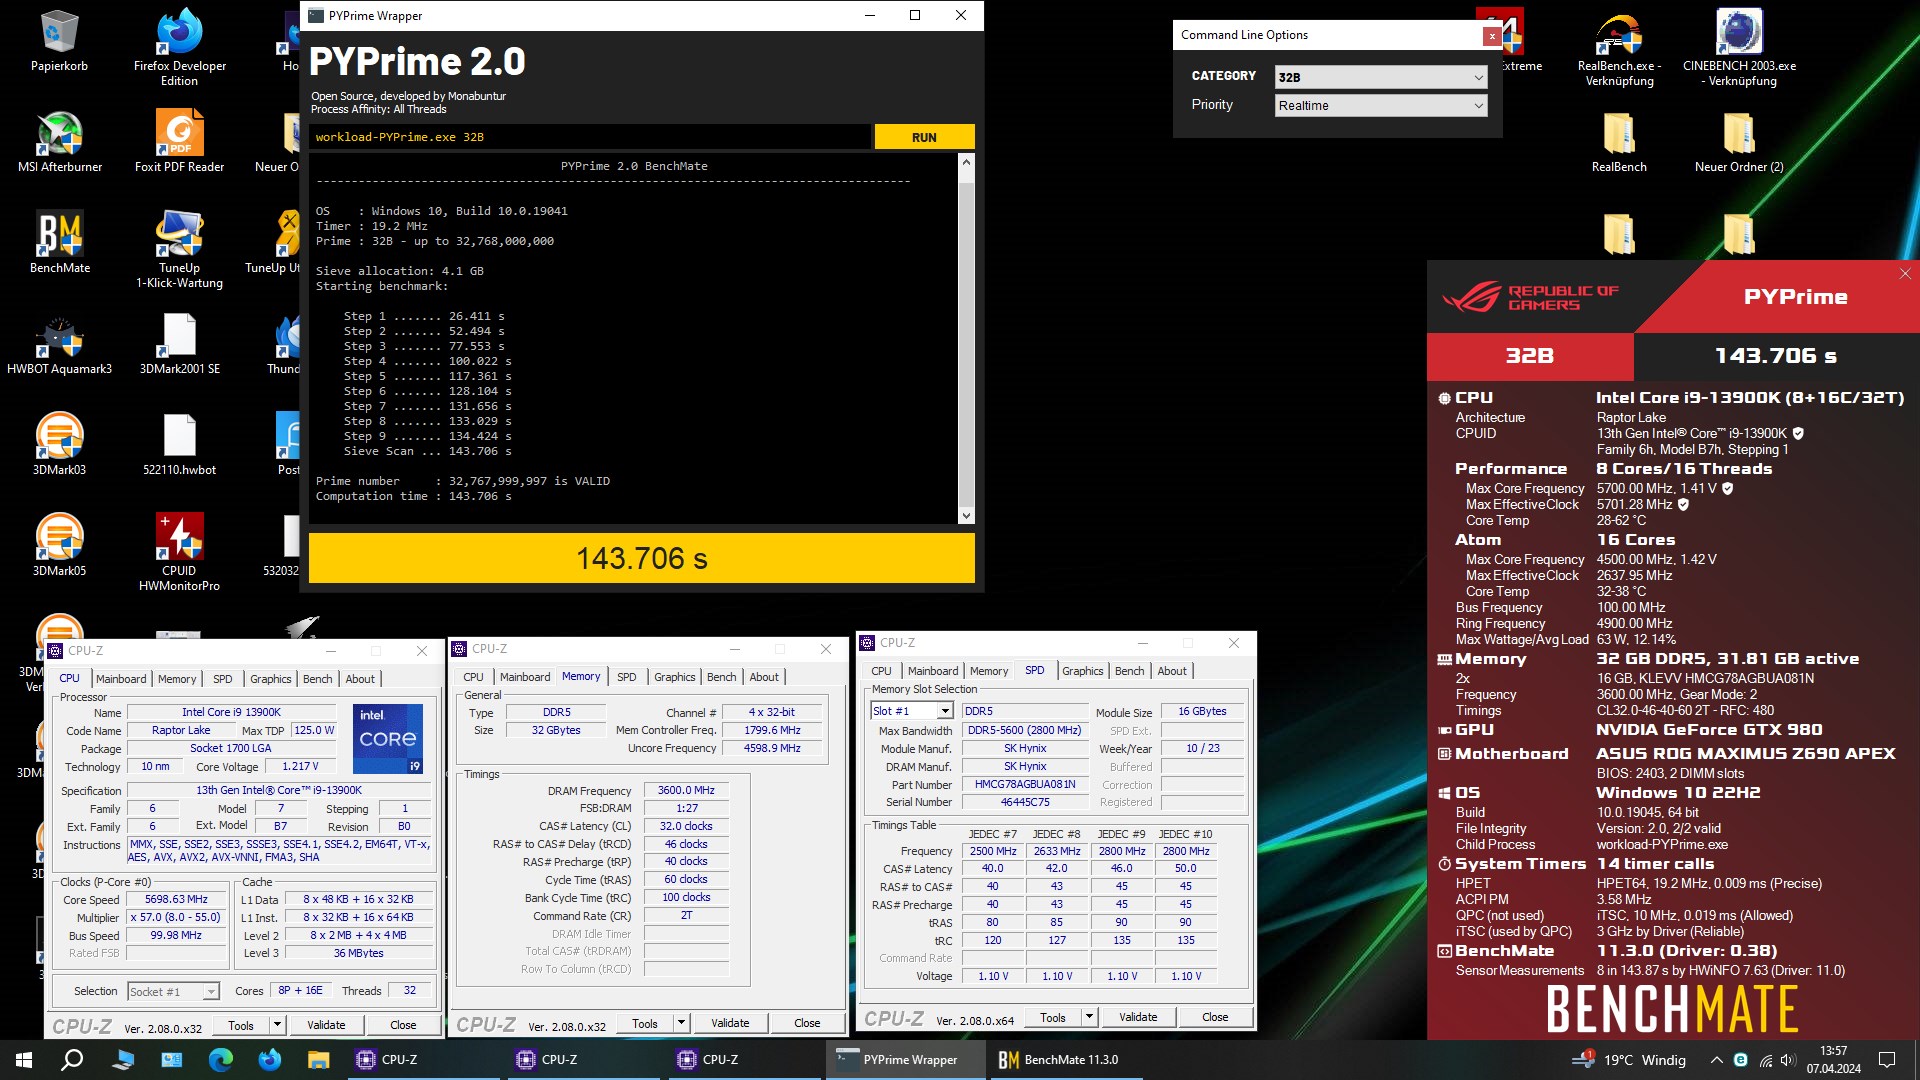Close the BenchMate PYPrime result overlay
This screenshot has height=1080, width=1920.
click(x=1904, y=273)
